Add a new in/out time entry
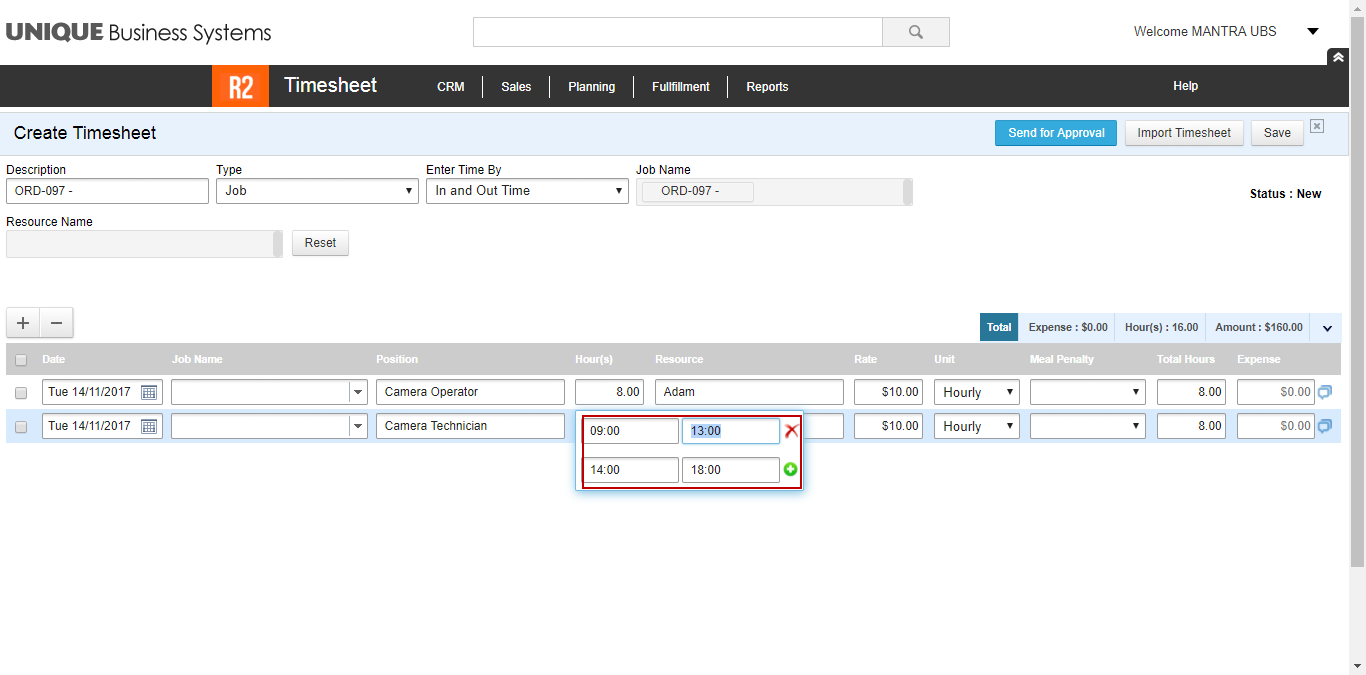 coord(790,470)
